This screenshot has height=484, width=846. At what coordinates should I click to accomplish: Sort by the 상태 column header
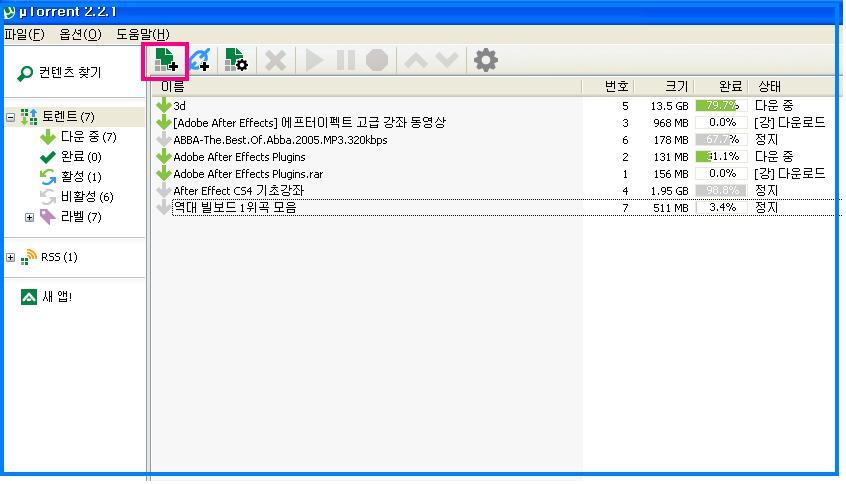pos(793,86)
